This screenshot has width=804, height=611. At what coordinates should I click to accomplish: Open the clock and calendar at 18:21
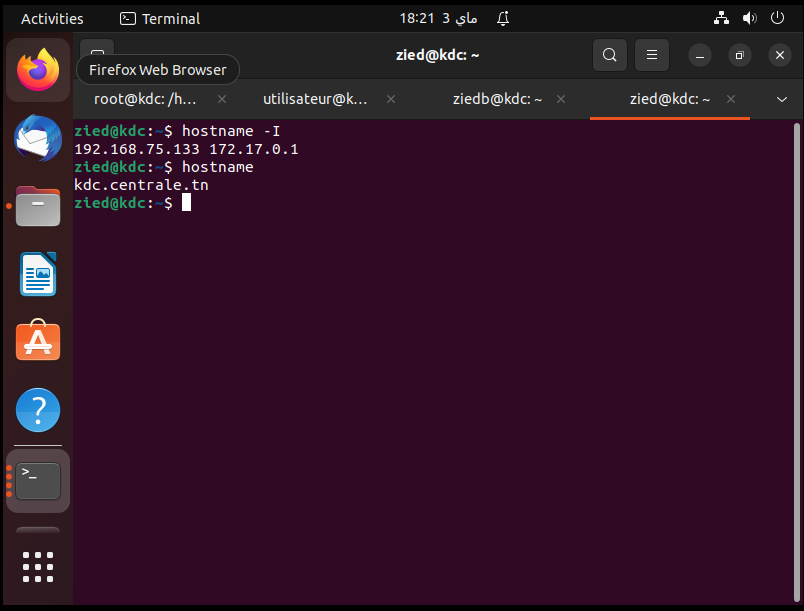(438, 18)
